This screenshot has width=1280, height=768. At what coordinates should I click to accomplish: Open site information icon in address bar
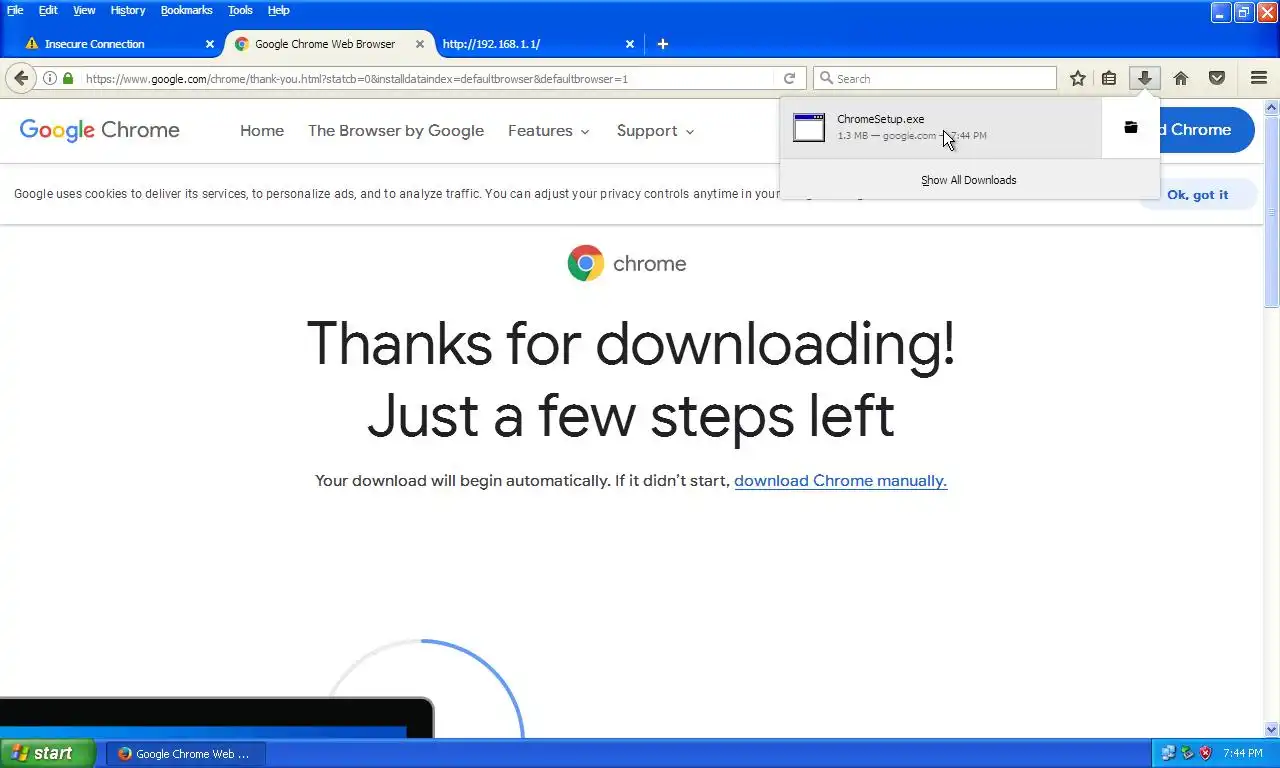coord(50,78)
